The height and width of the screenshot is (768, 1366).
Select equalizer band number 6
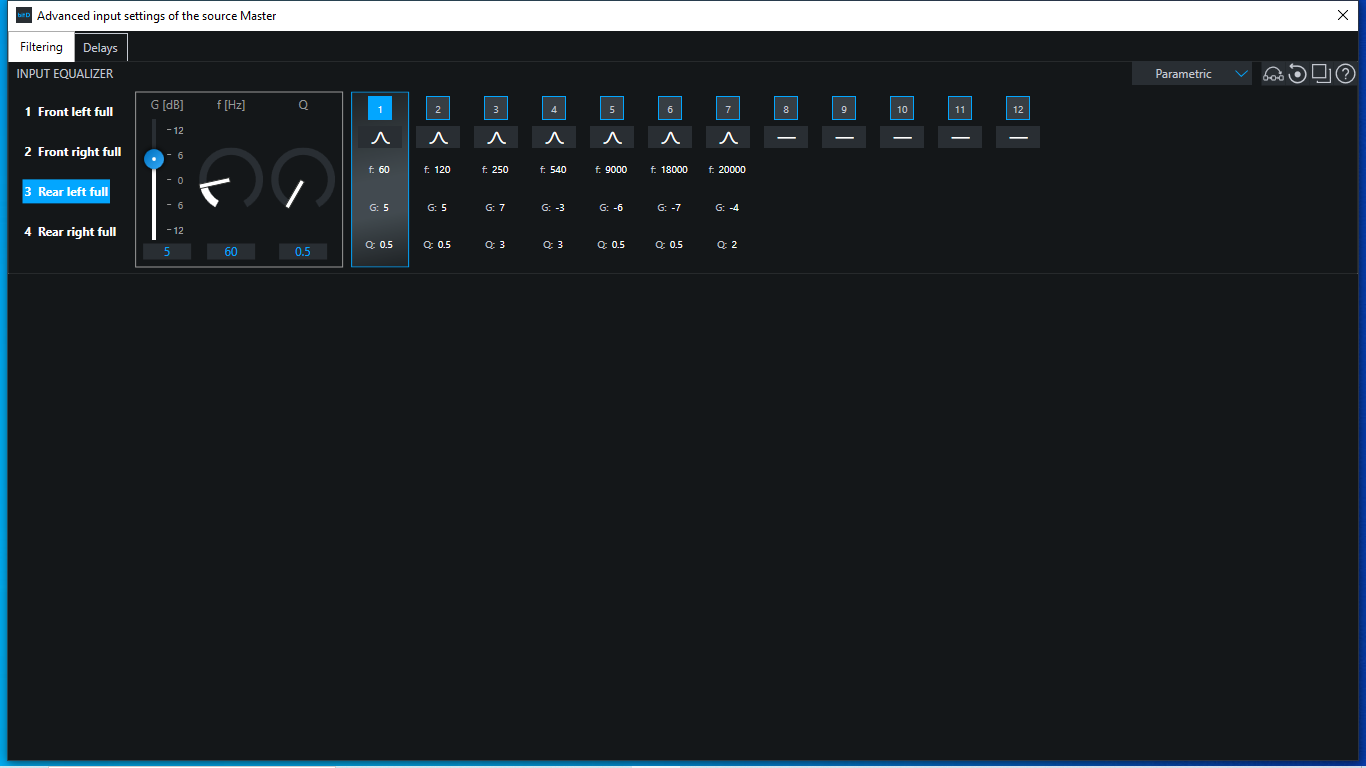670,109
